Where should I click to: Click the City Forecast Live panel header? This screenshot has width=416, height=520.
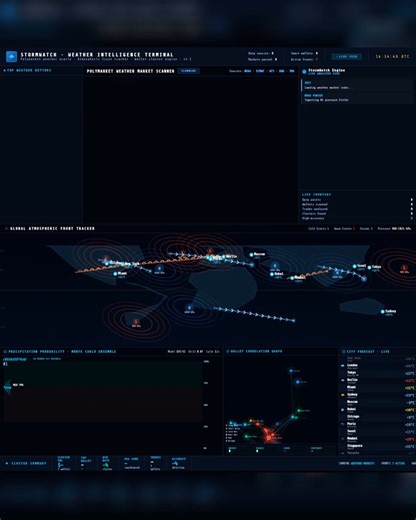click(x=366, y=352)
